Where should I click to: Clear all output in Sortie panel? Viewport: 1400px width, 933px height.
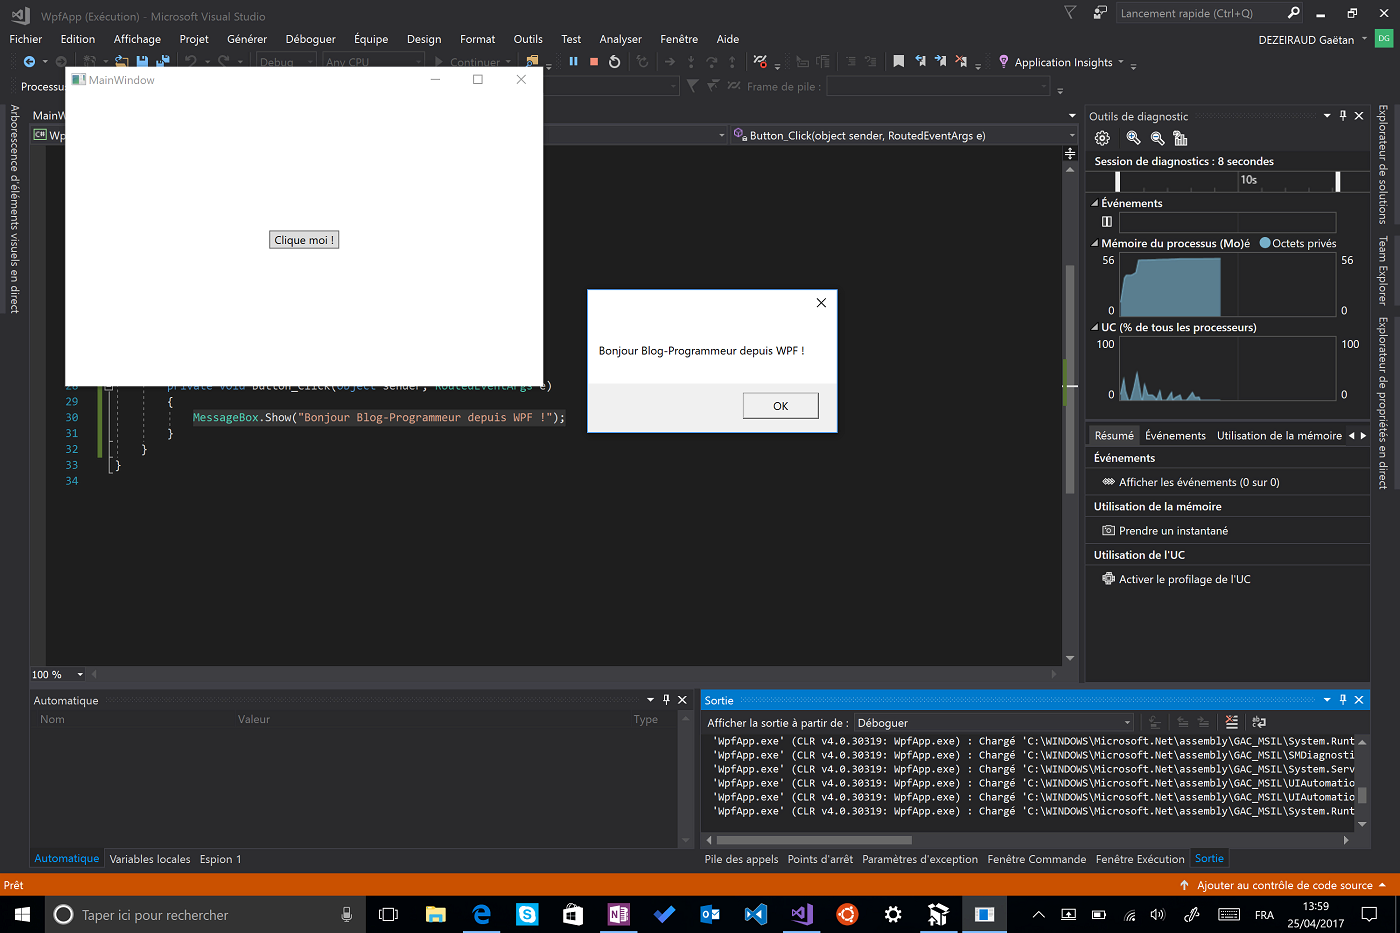click(1231, 722)
